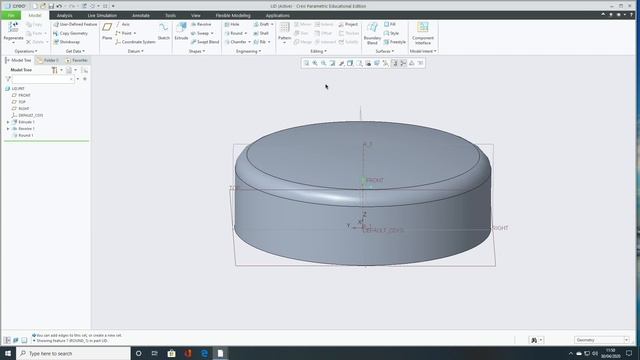The width and height of the screenshot is (640, 360).
Task: Activate the Extrude tool
Action: 181,31
